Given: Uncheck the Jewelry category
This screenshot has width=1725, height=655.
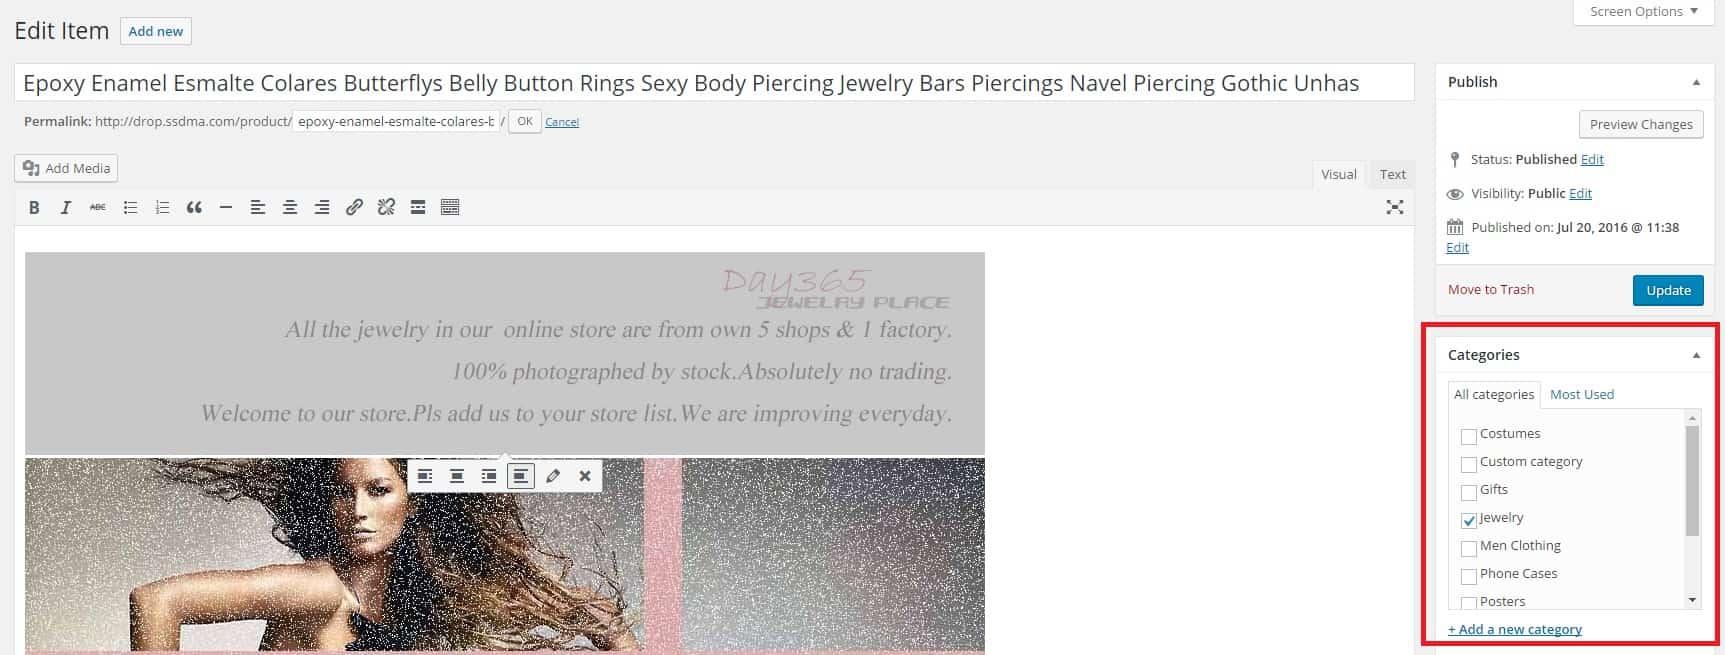Looking at the screenshot, I should (x=1469, y=520).
